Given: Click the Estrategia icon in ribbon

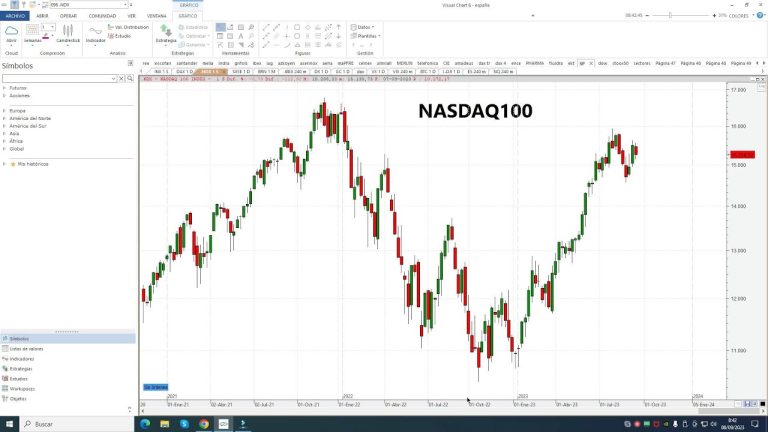Looking at the screenshot, I should (x=166, y=32).
